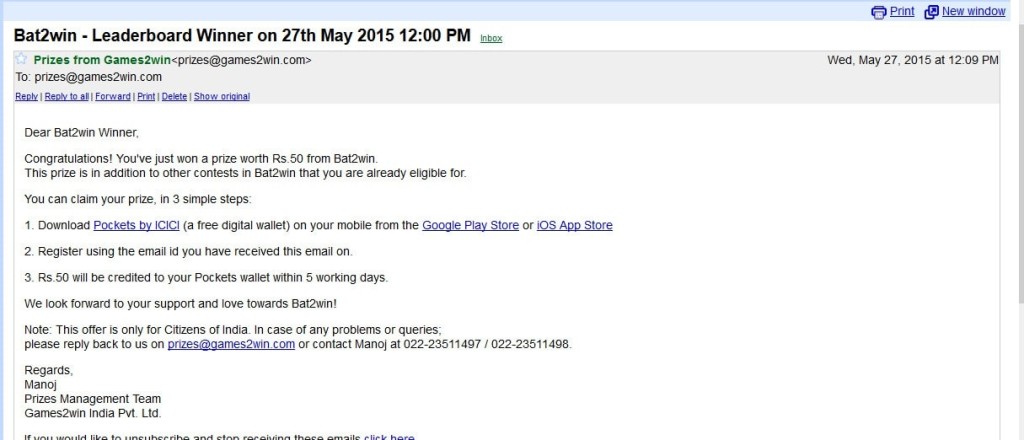Open the Print link at top right

pyautogui.click(x=902, y=11)
